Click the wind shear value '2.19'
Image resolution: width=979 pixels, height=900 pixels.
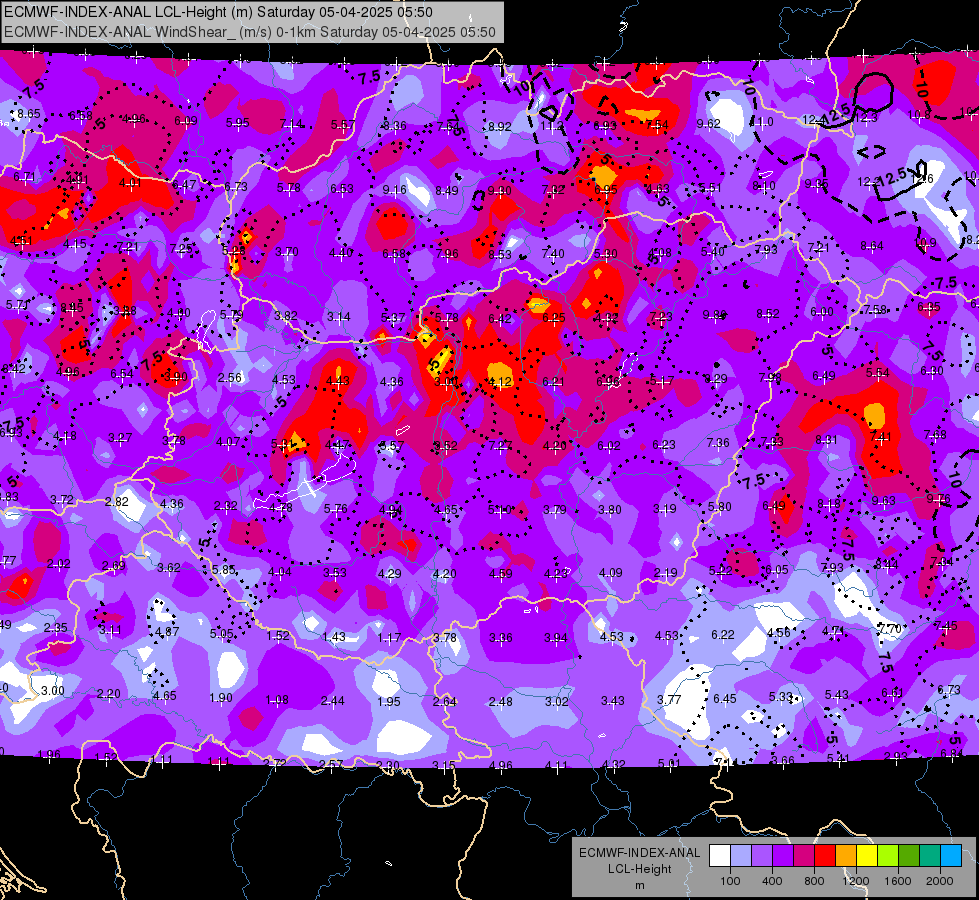pos(666,573)
